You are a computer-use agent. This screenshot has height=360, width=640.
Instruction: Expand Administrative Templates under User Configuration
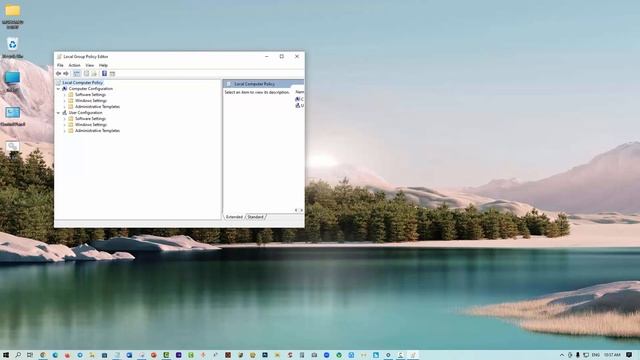point(64,131)
